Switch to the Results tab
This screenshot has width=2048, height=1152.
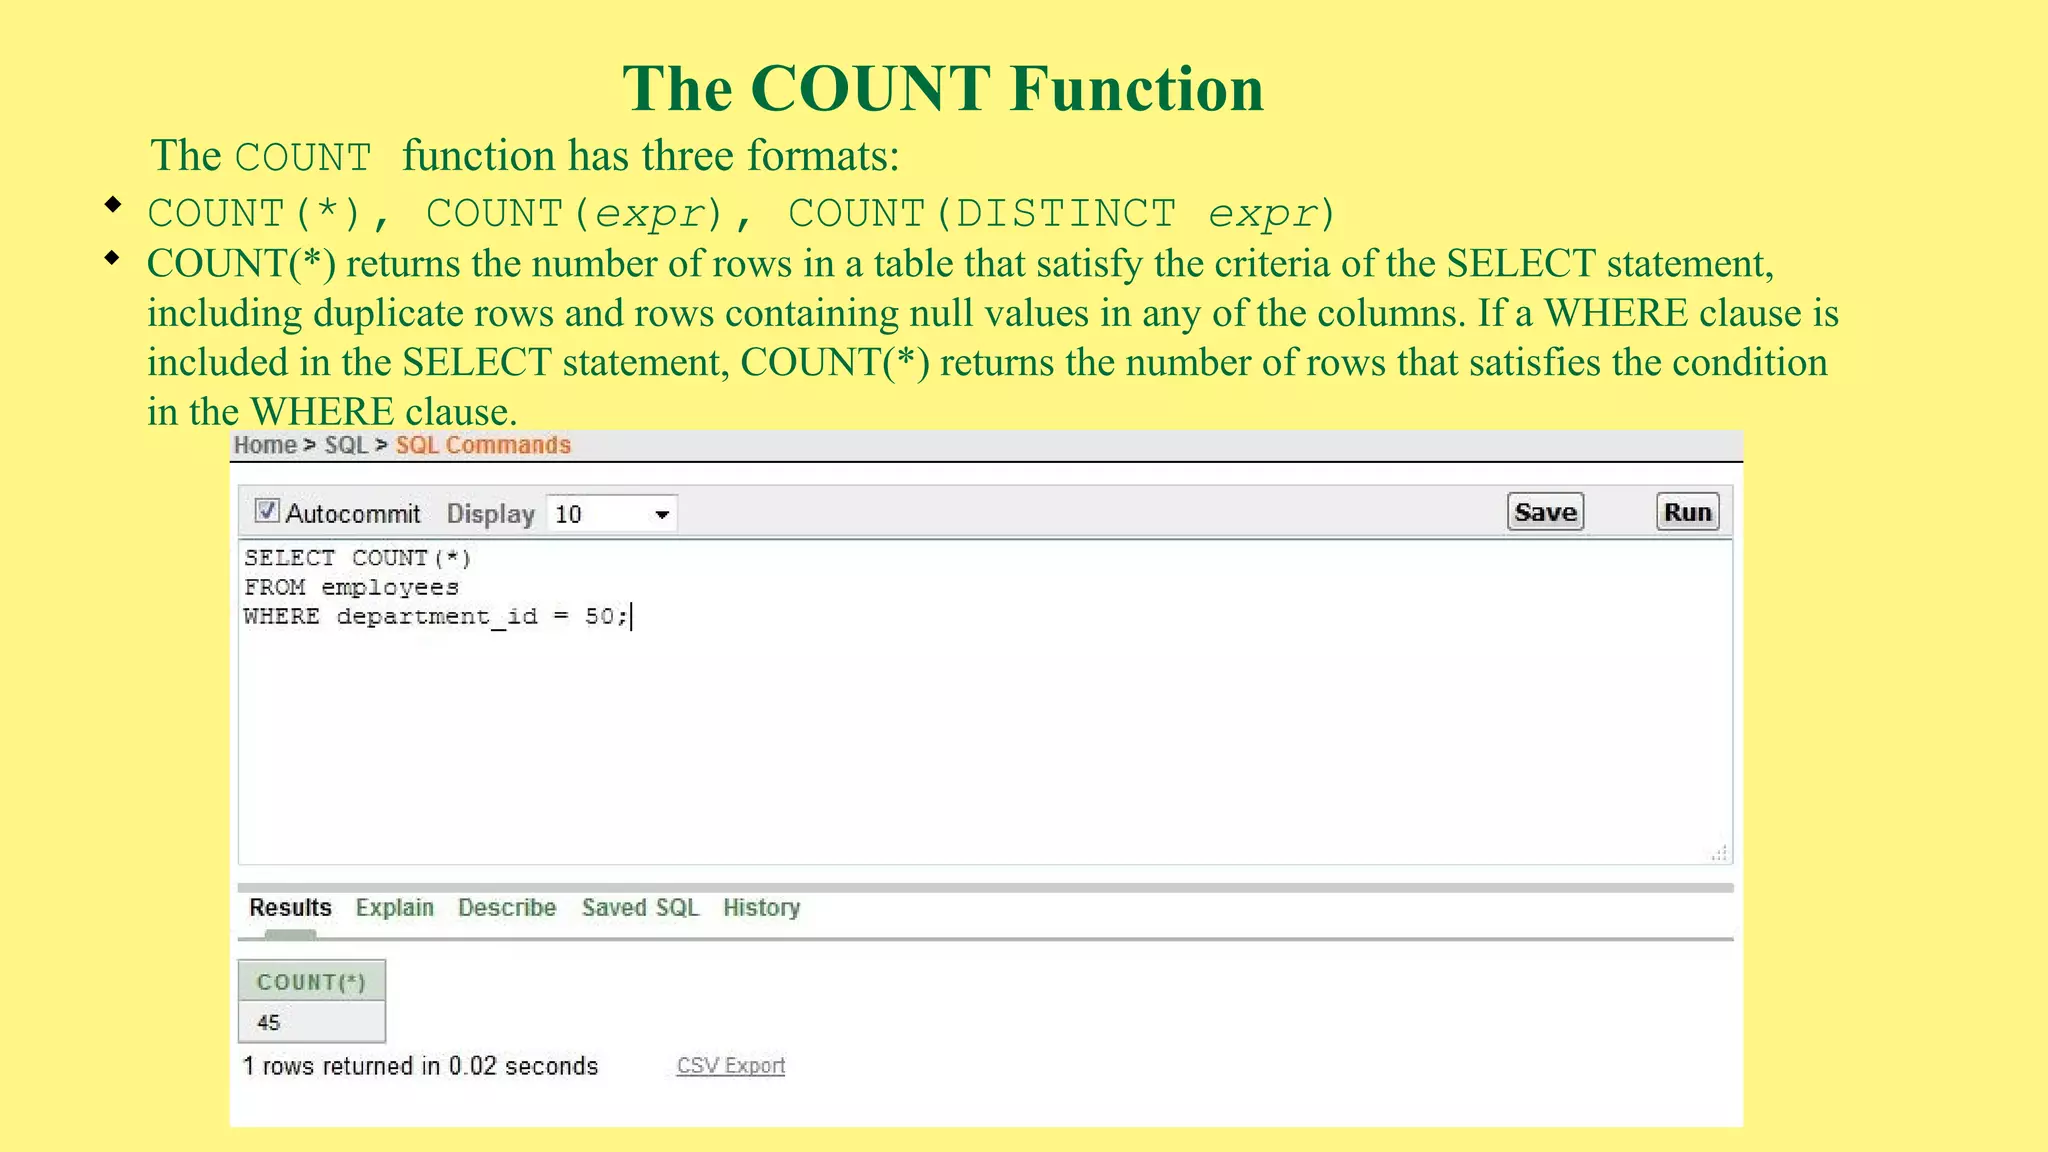pyautogui.click(x=290, y=908)
